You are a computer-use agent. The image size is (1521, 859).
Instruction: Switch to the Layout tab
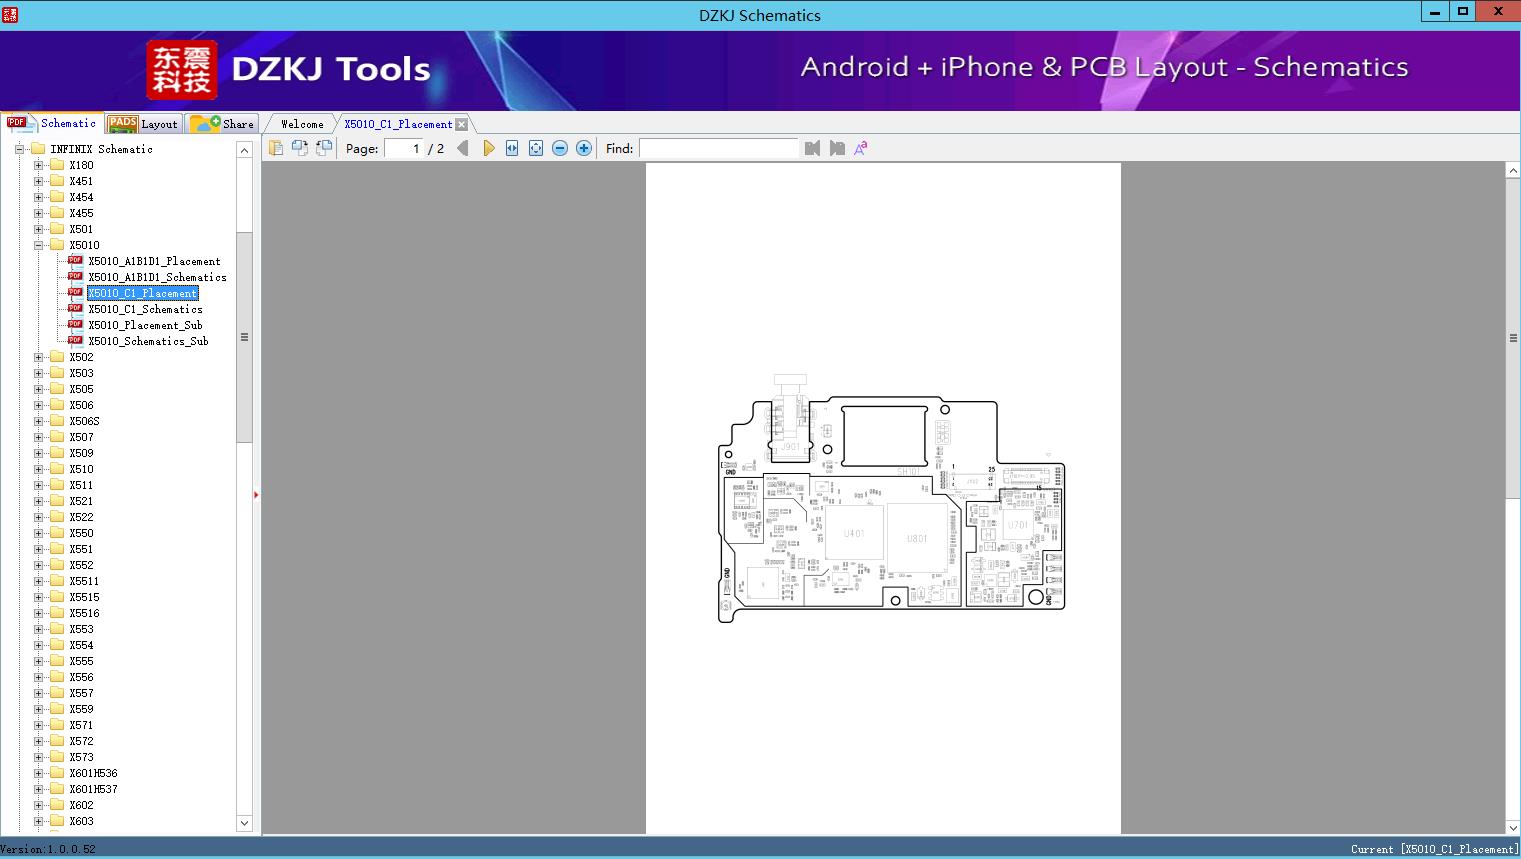pyautogui.click(x=144, y=124)
